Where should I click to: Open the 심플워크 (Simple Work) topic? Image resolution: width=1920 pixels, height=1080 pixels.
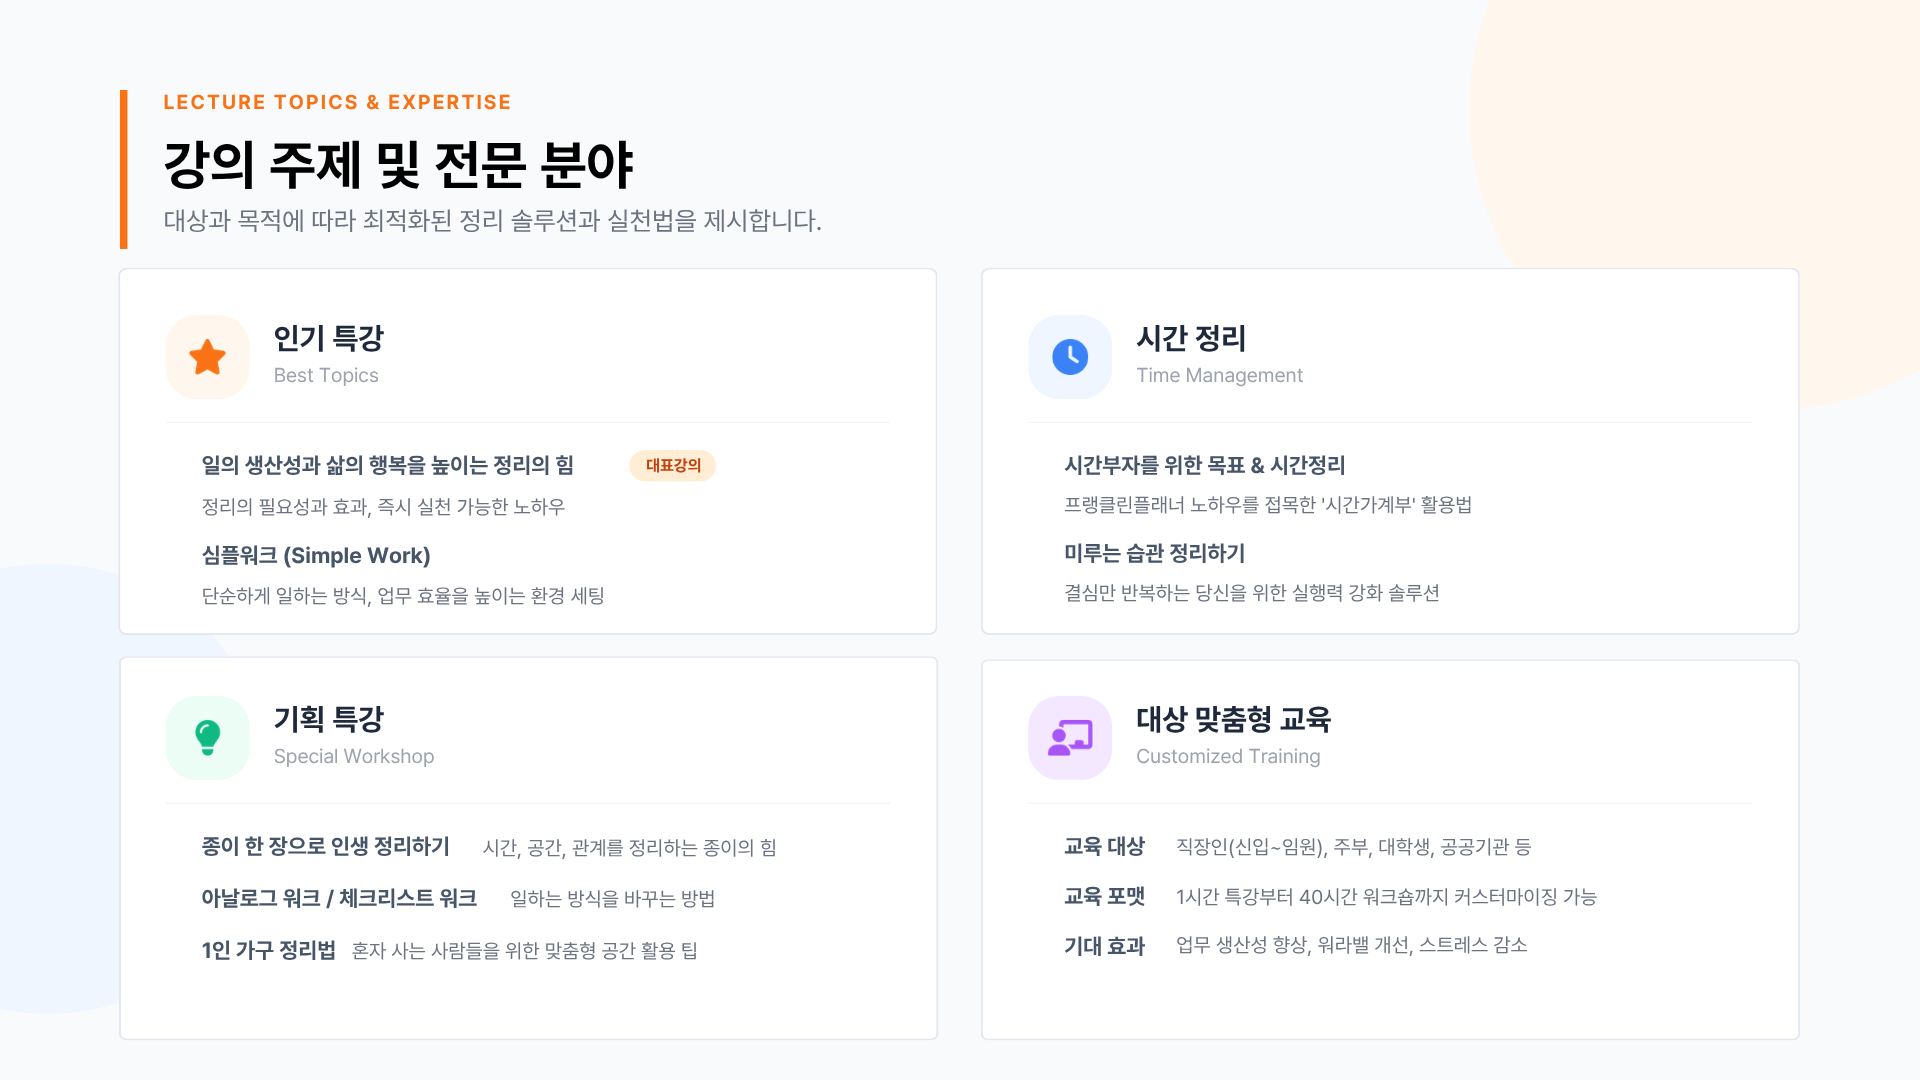click(x=316, y=556)
